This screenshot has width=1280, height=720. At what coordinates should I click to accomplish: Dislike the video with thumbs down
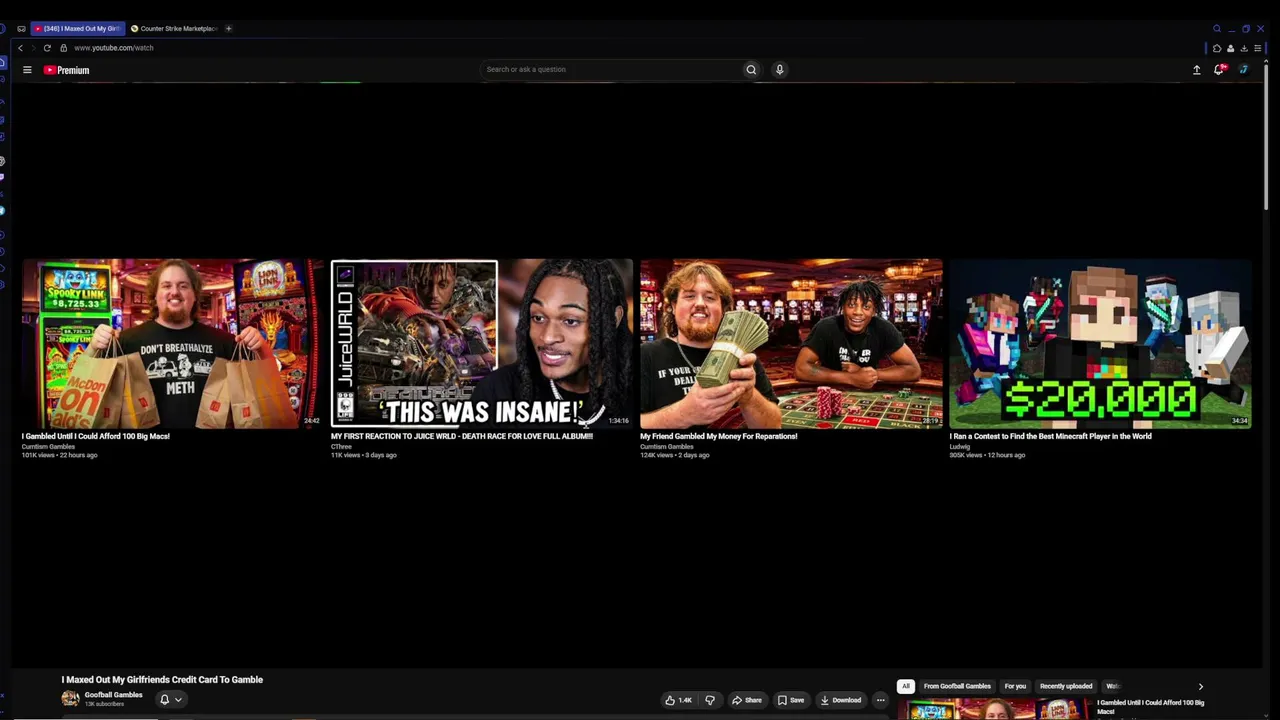tap(710, 700)
